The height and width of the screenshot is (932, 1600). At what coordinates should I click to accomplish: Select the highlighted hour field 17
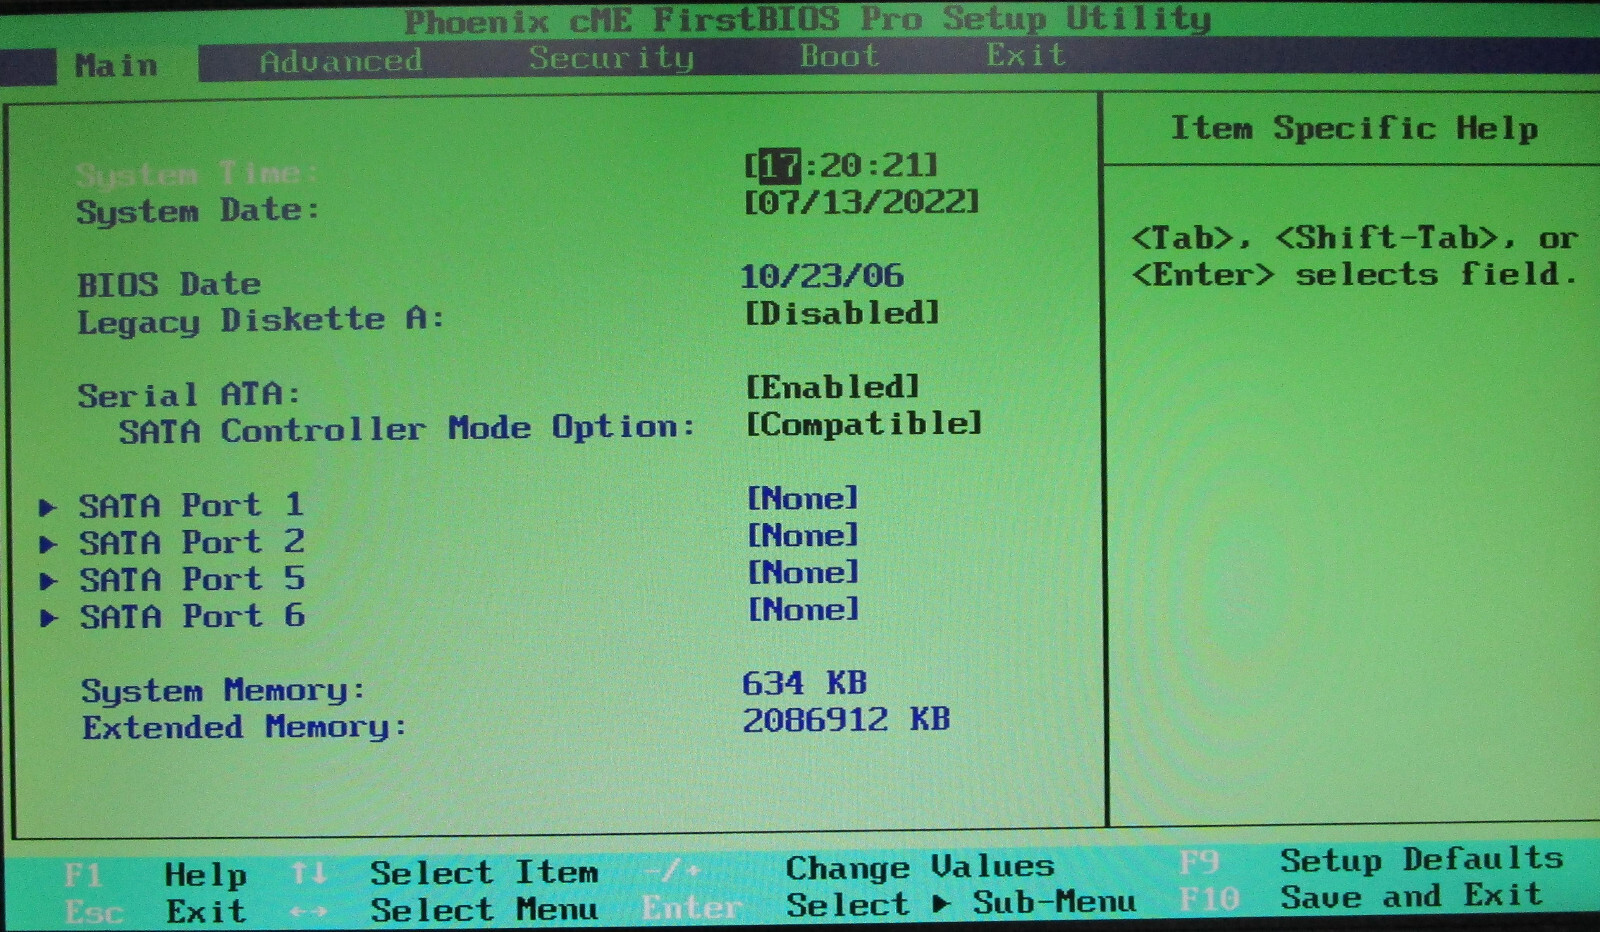(780, 165)
